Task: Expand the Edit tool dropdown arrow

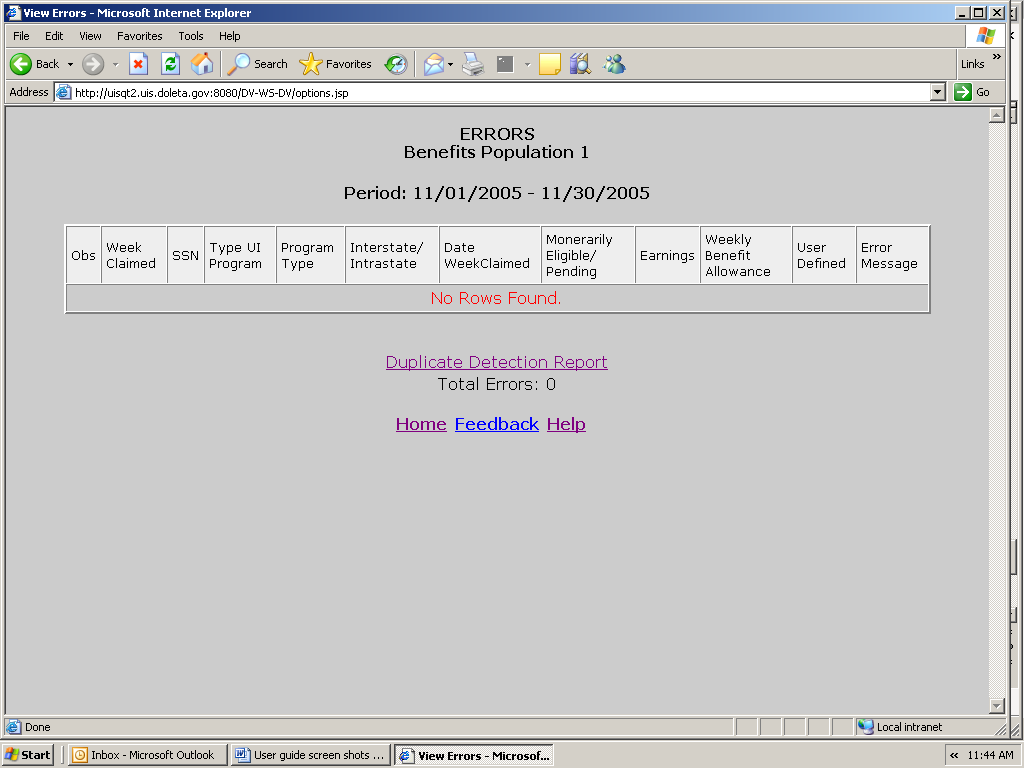Action: 527,65
